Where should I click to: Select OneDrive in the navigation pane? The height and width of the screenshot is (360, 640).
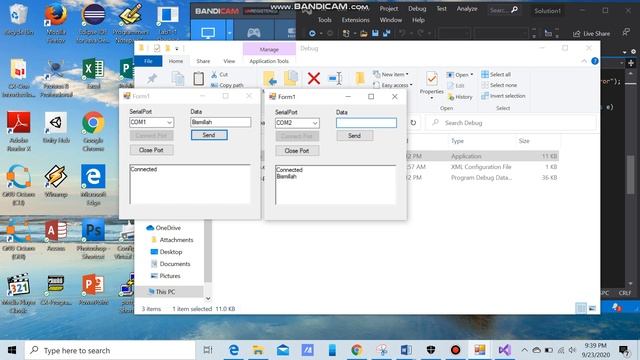pyautogui.click(x=163, y=228)
